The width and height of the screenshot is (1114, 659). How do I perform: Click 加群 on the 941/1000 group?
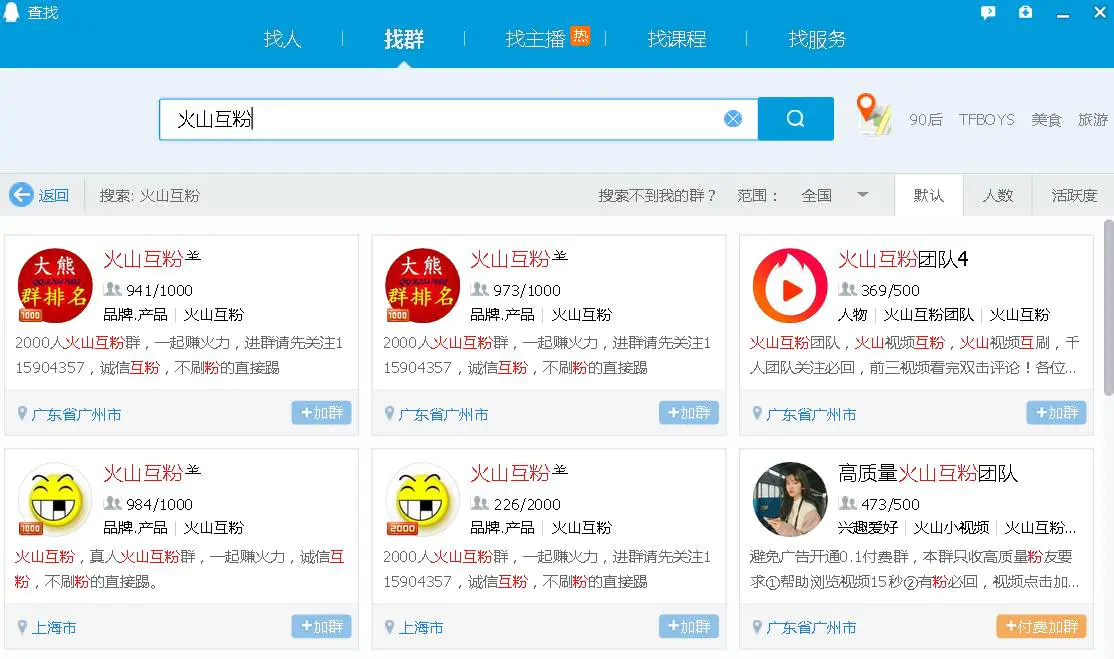click(321, 413)
